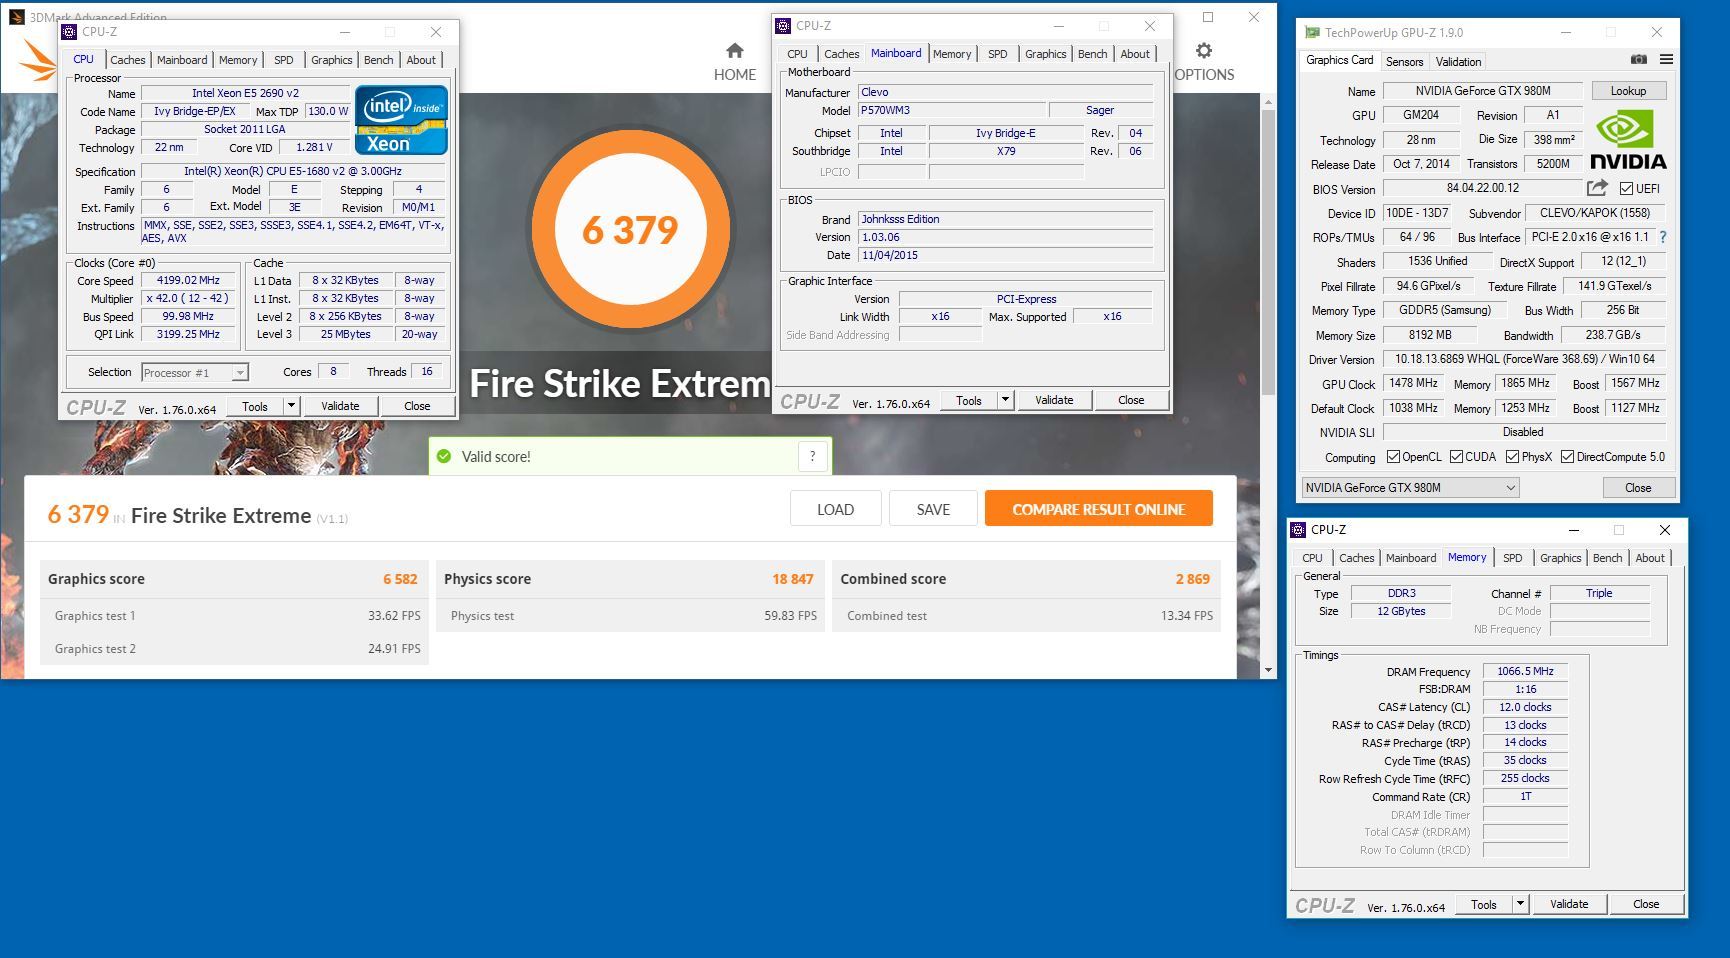The height and width of the screenshot is (958, 1730).
Task: Toggle the CUDA checkbox
Action: coord(1456,457)
